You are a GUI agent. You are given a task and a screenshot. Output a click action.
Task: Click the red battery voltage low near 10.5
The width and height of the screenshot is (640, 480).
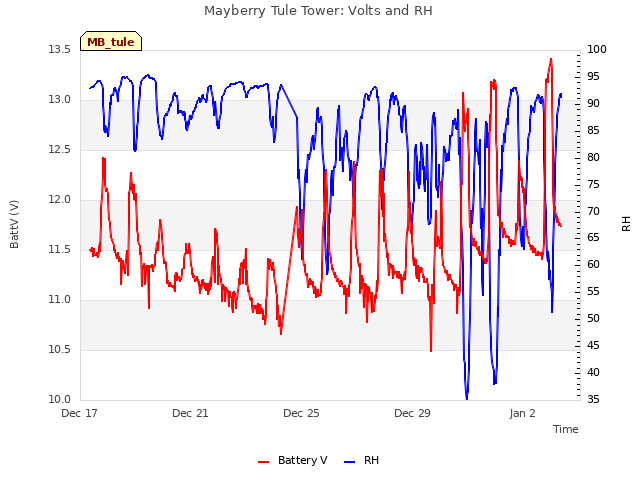pyautogui.click(x=431, y=350)
